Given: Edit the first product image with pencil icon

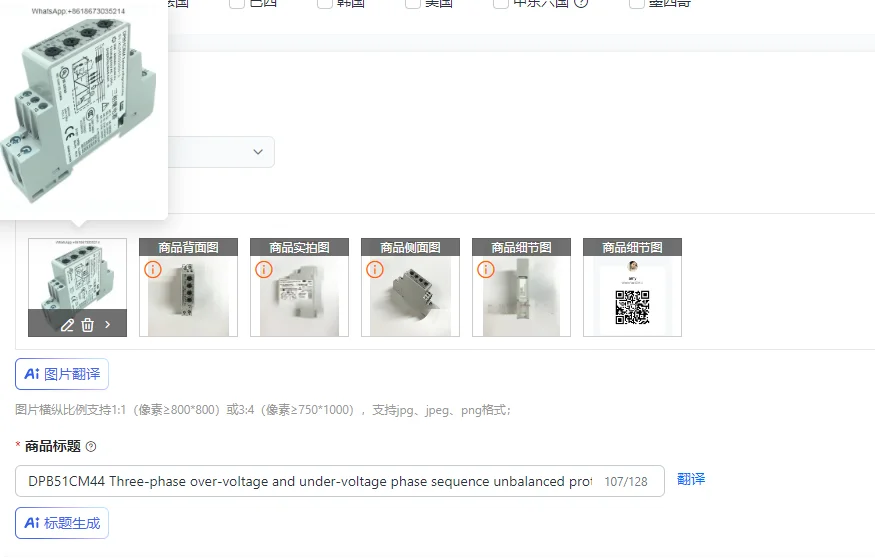Looking at the screenshot, I should pos(68,325).
